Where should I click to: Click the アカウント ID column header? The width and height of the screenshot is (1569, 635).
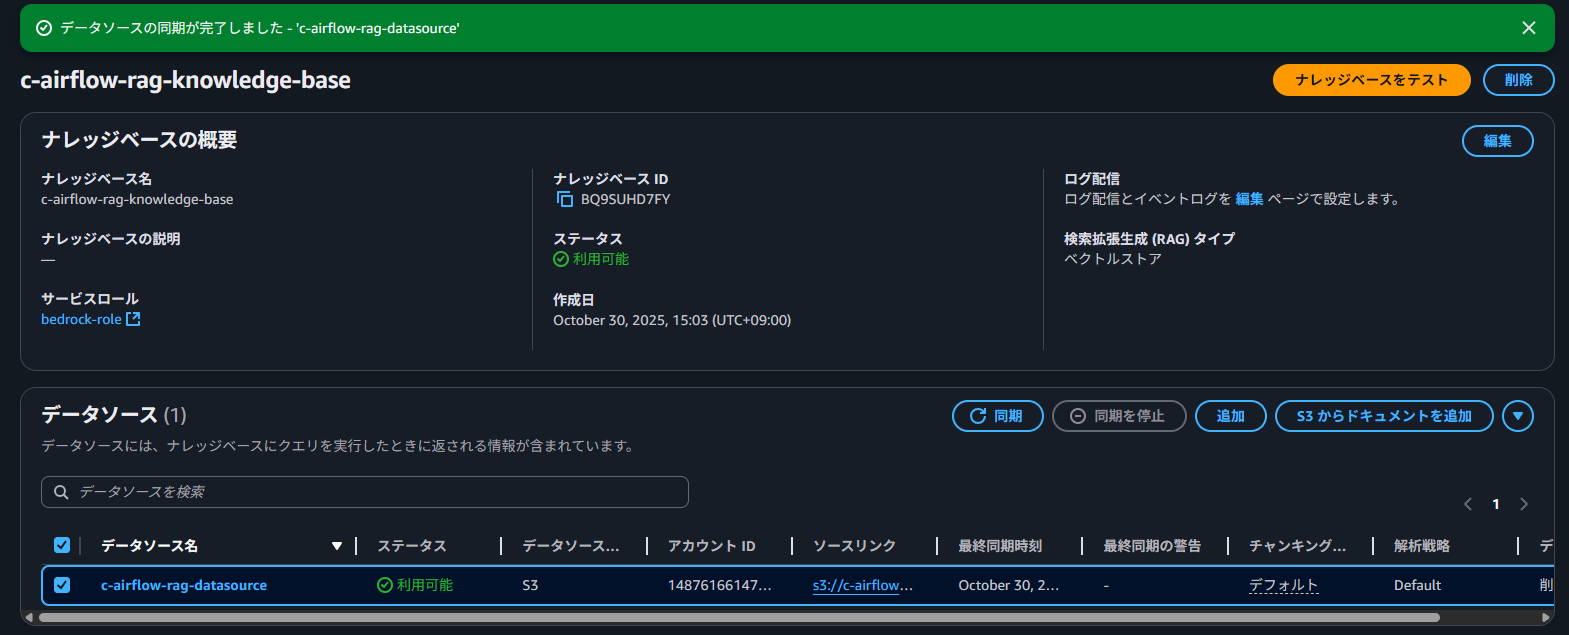[x=712, y=546]
